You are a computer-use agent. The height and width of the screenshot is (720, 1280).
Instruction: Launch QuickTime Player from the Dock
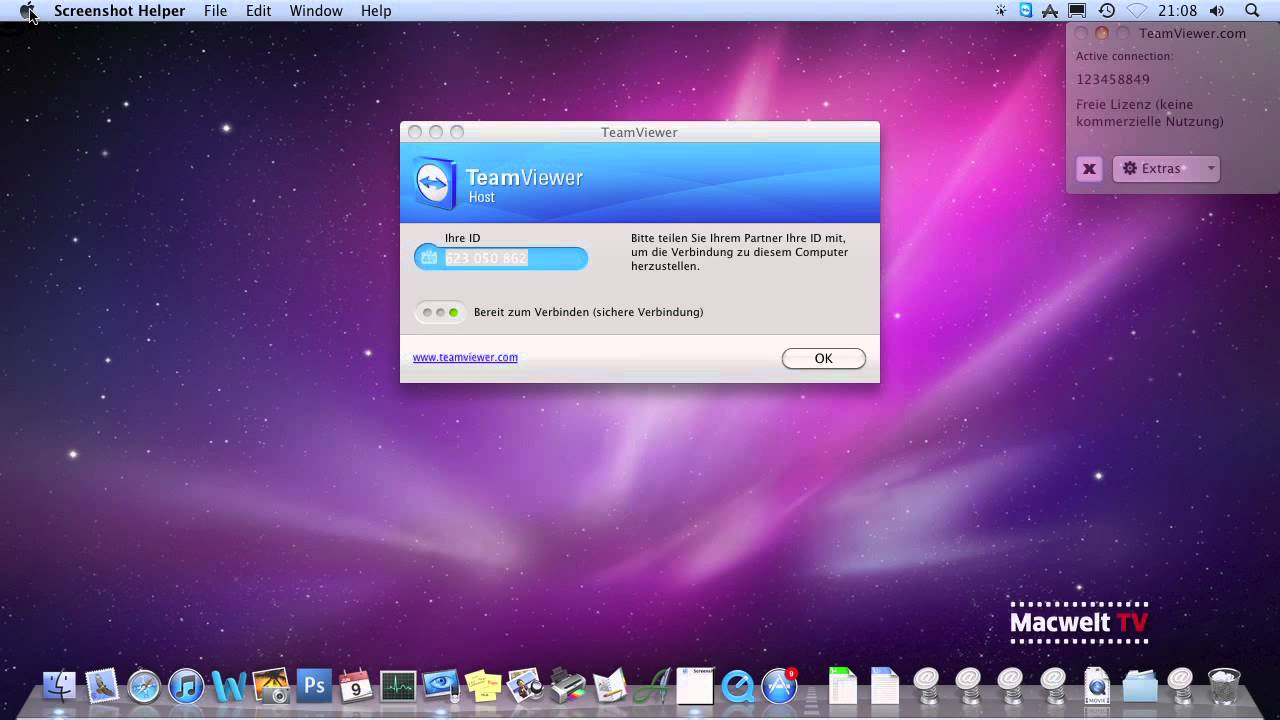738,686
